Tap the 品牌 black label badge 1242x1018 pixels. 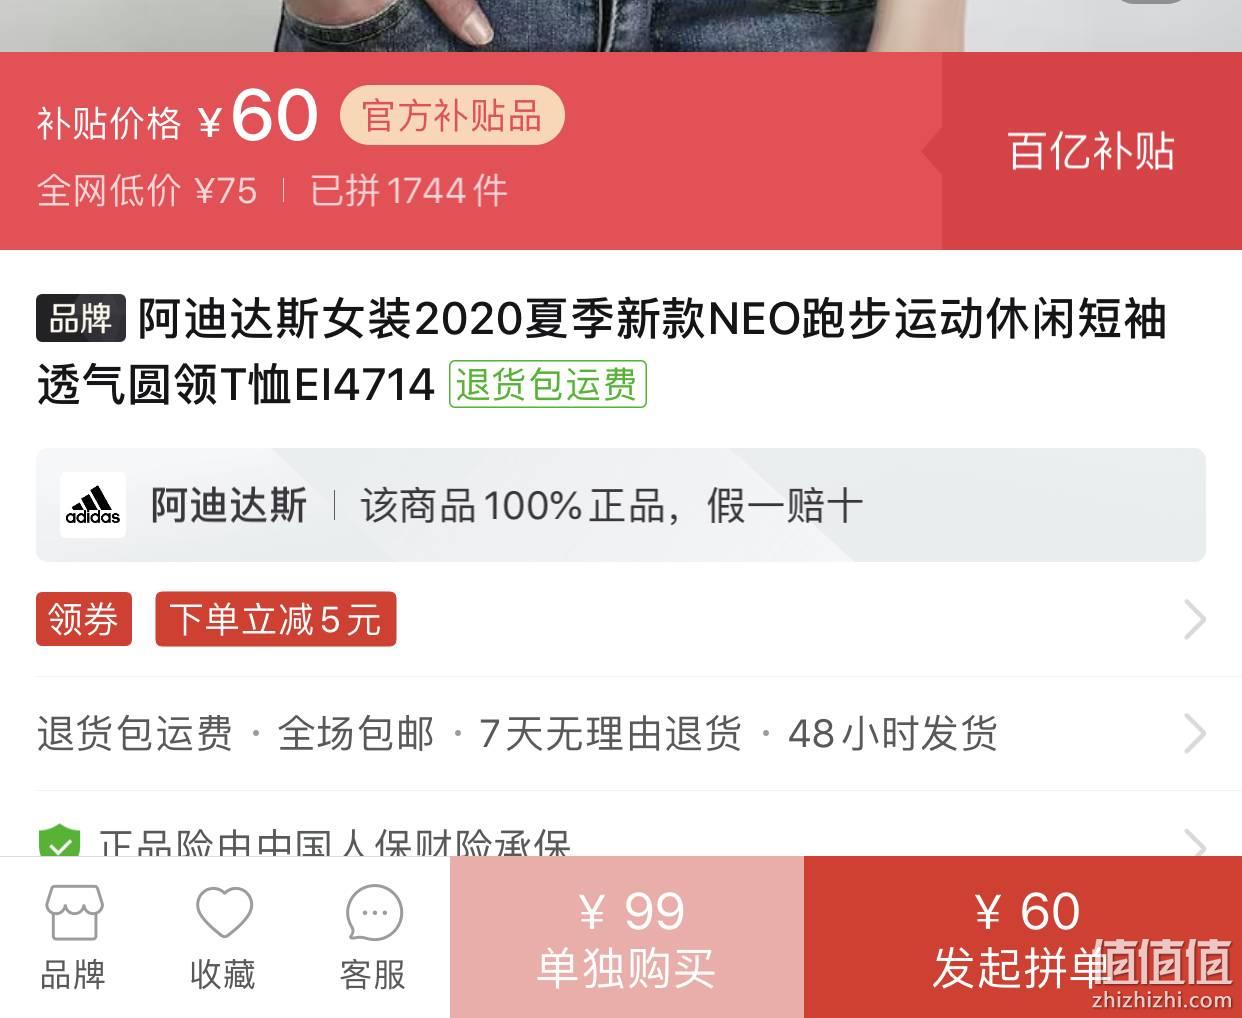pos(81,319)
